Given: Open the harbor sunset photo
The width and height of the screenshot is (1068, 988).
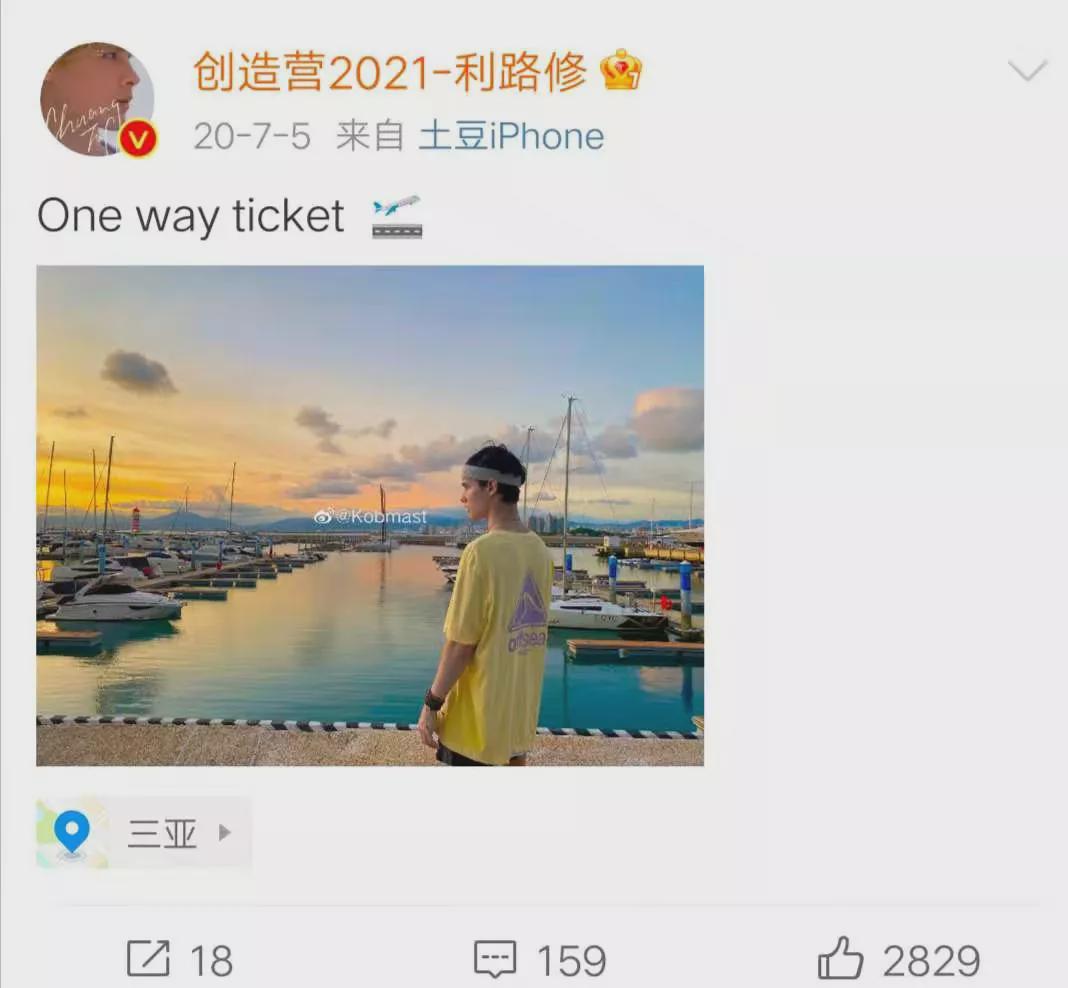Looking at the screenshot, I should click(x=370, y=515).
